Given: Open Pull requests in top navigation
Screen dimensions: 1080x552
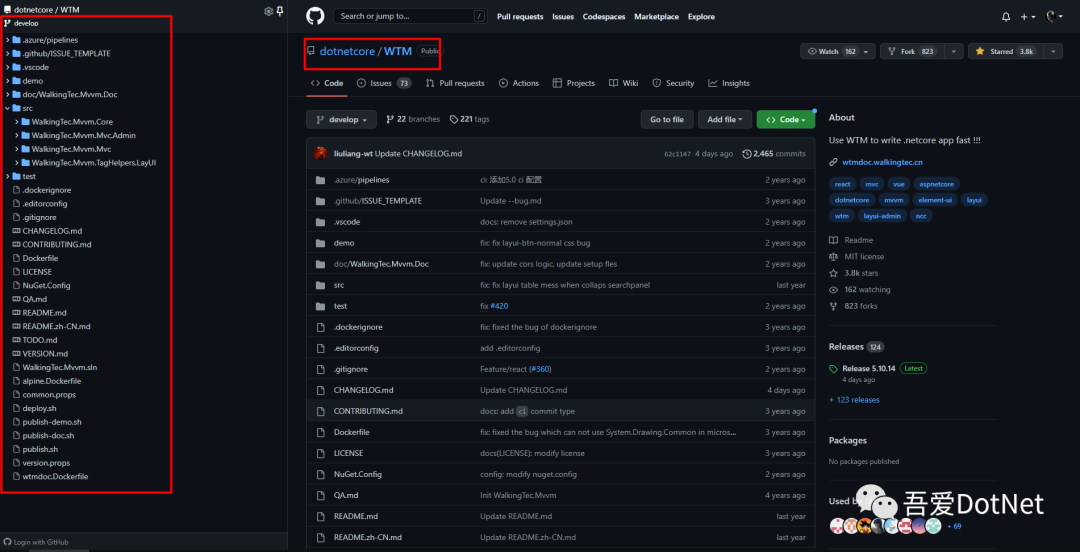Looking at the screenshot, I should coord(520,17).
